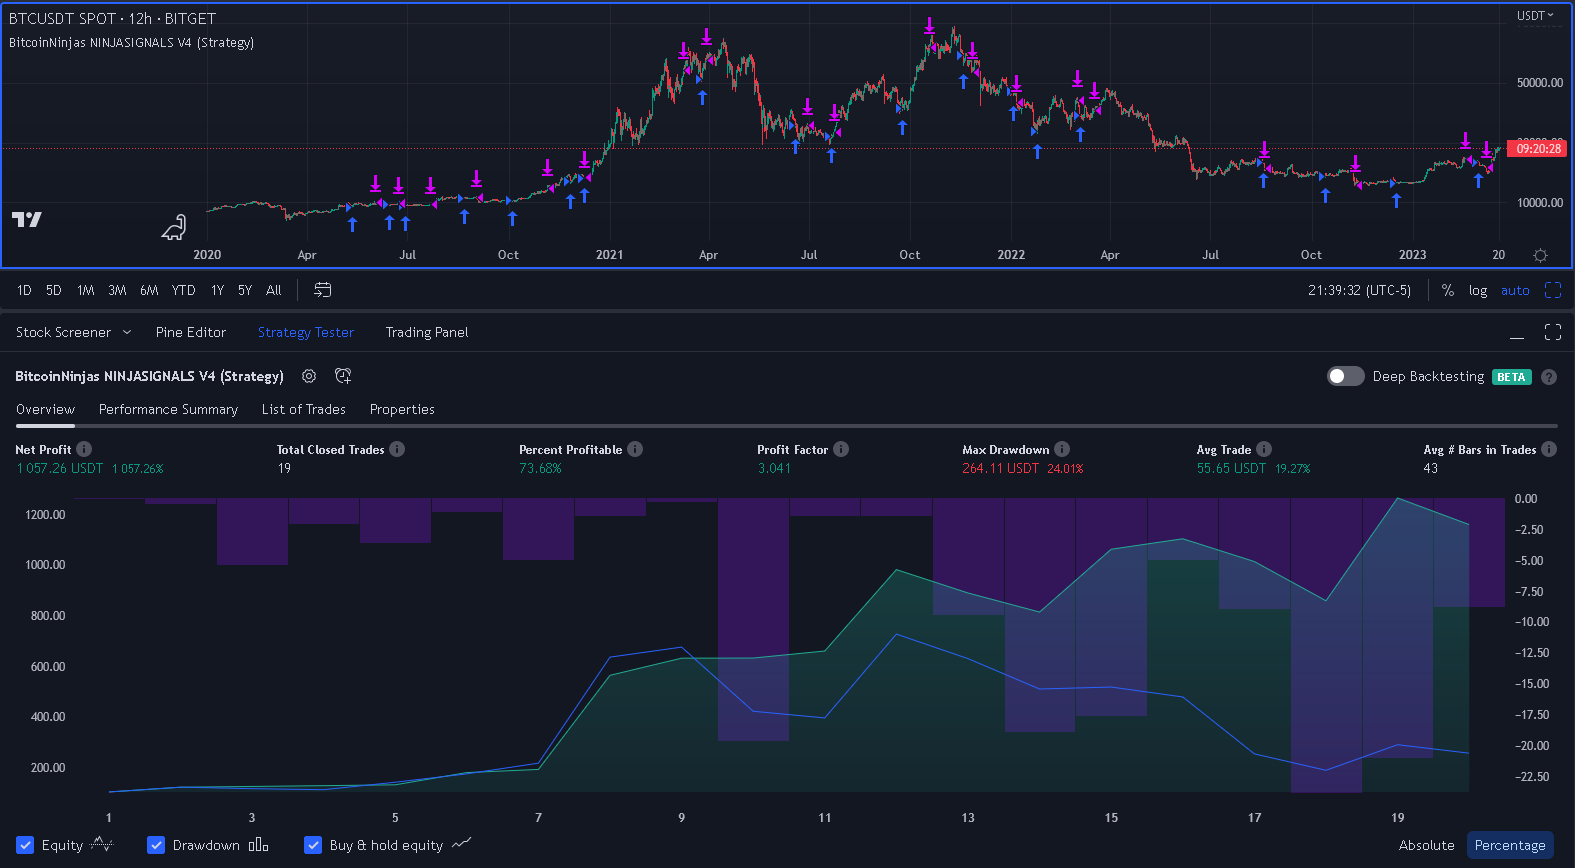The height and width of the screenshot is (868, 1575).
Task: Uncheck the Drawdown checkbox
Action: coord(156,845)
